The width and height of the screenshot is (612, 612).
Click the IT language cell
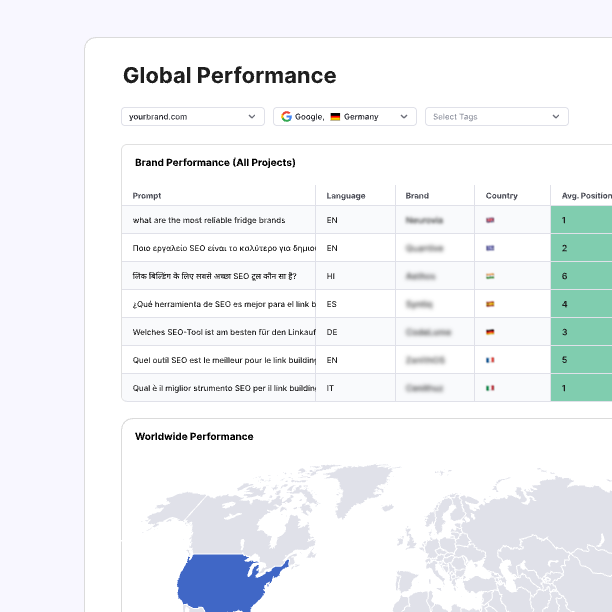point(330,388)
